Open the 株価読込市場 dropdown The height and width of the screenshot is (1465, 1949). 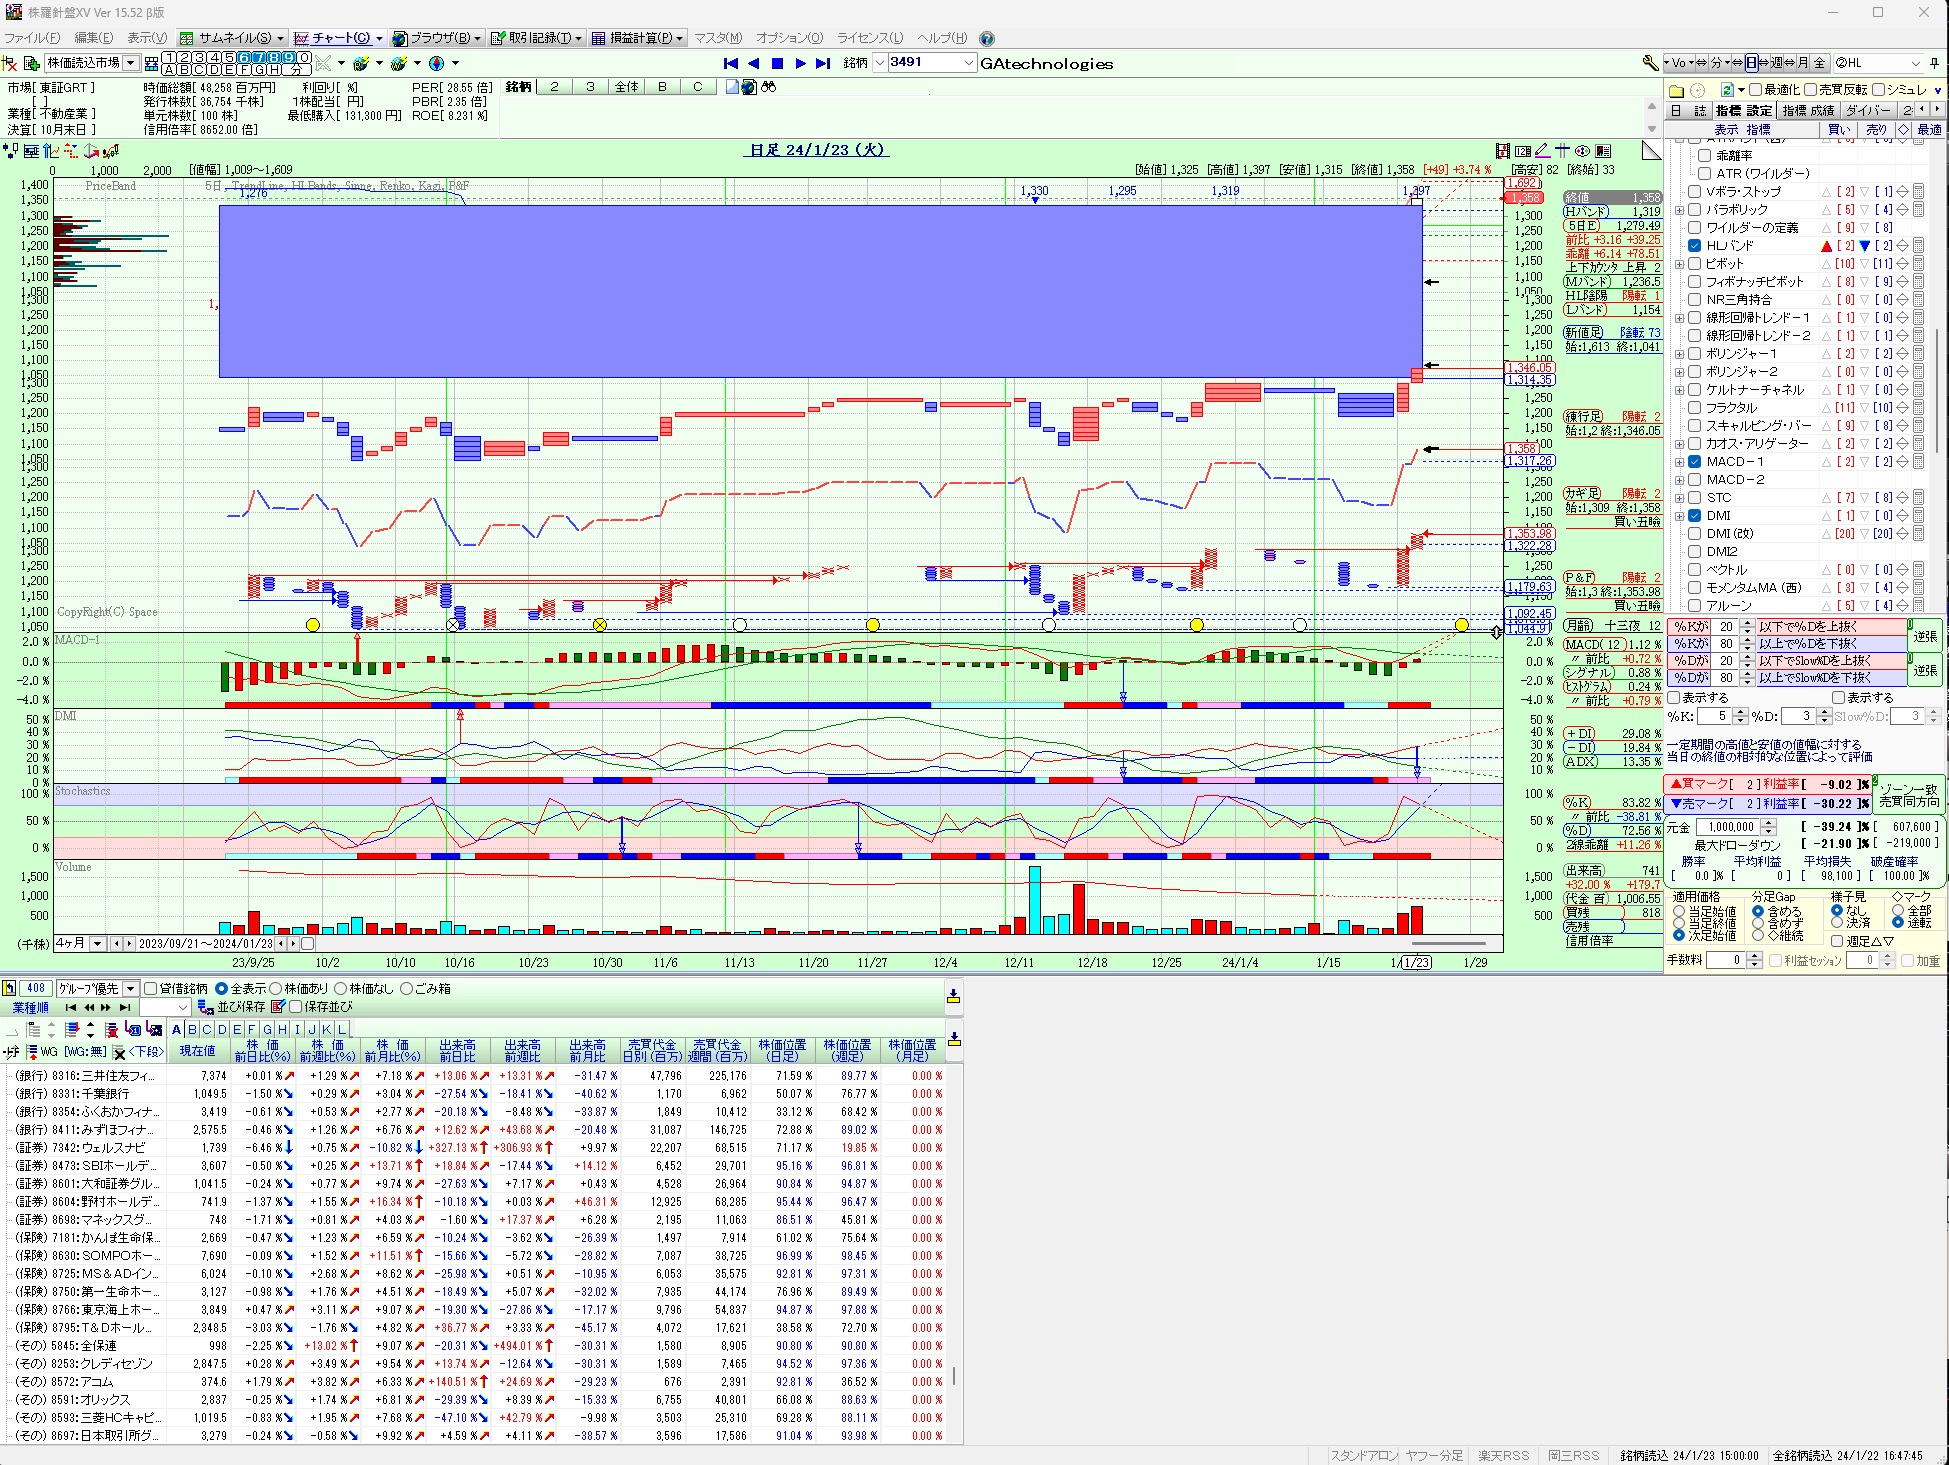click(131, 63)
